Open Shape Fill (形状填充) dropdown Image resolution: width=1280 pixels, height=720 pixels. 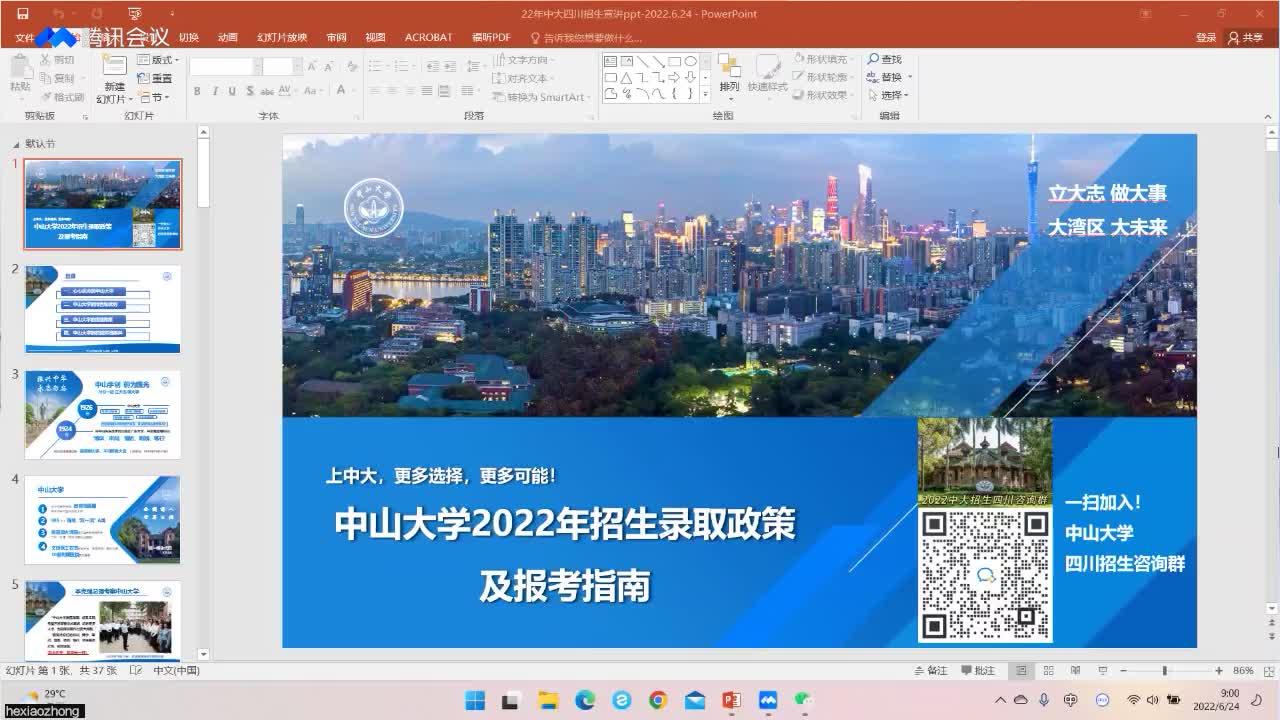point(824,60)
